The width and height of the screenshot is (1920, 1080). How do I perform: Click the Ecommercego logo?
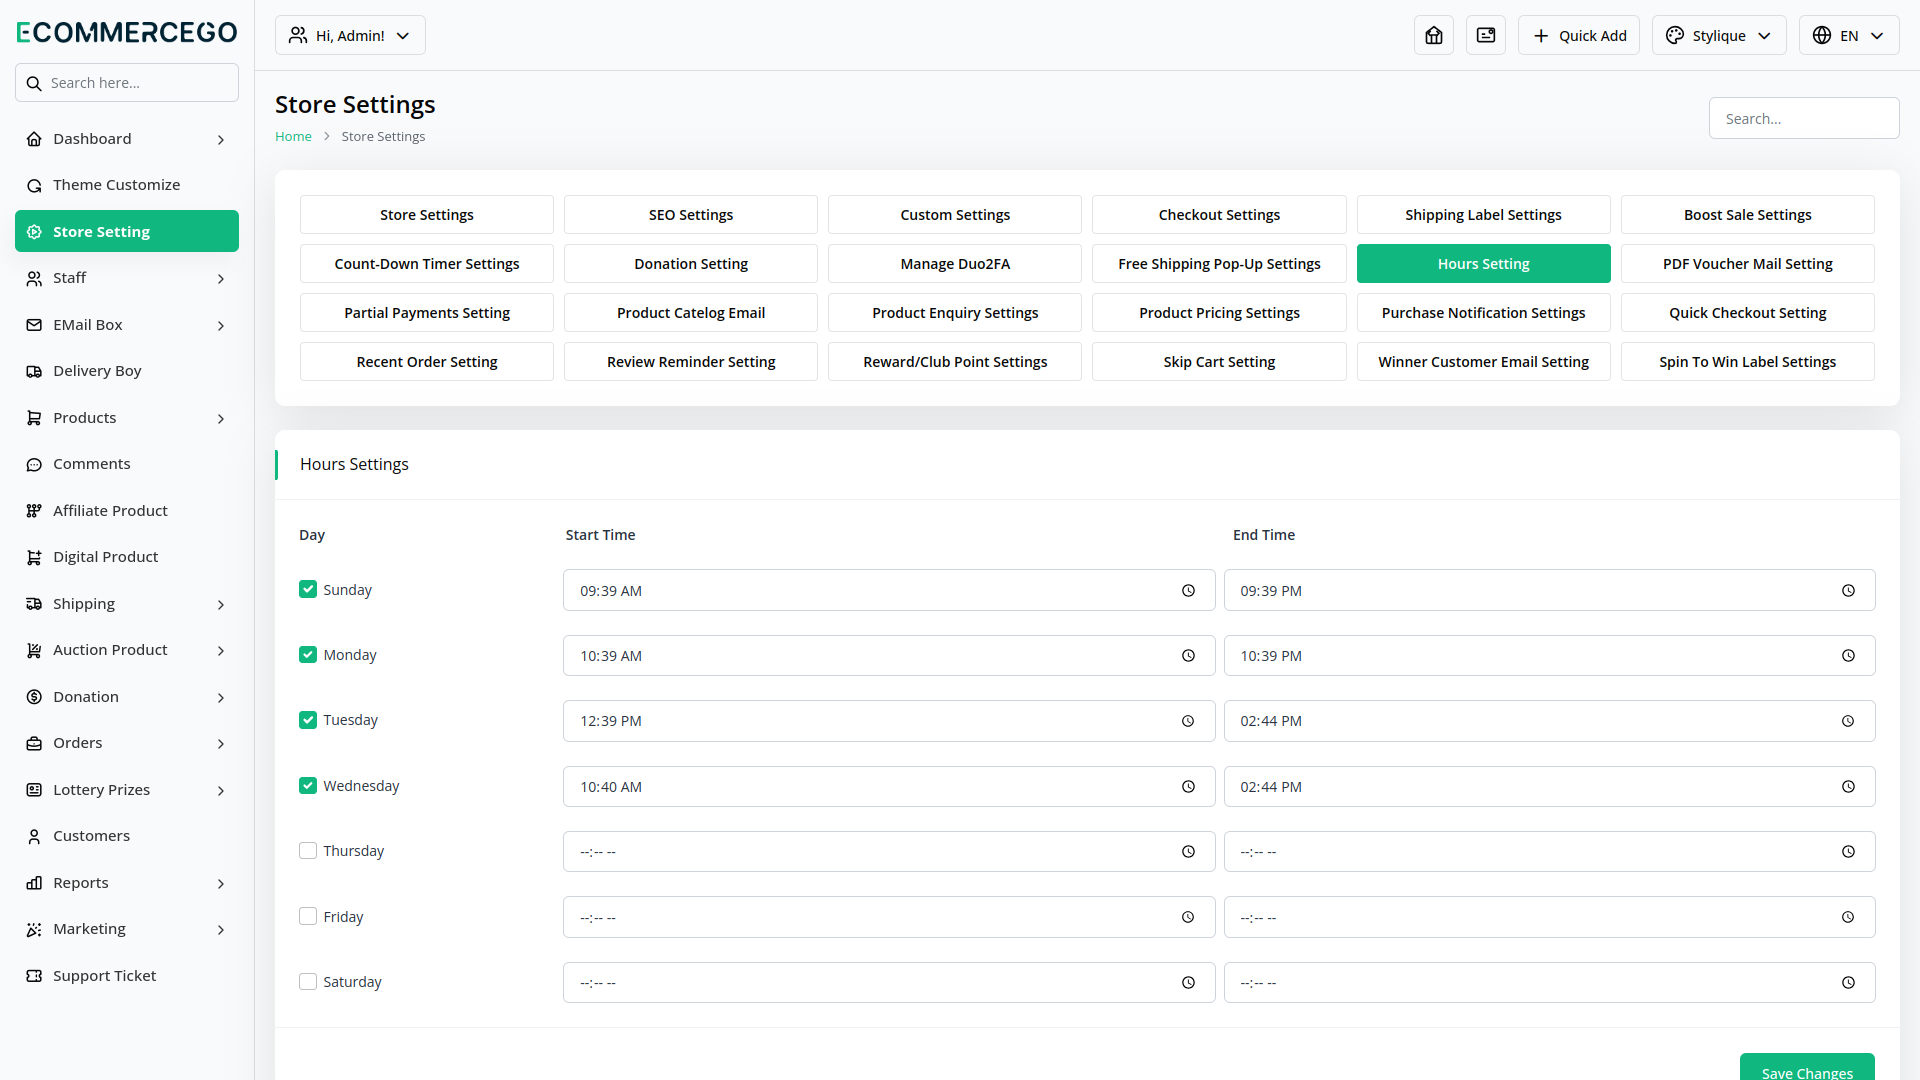[x=127, y=32]
